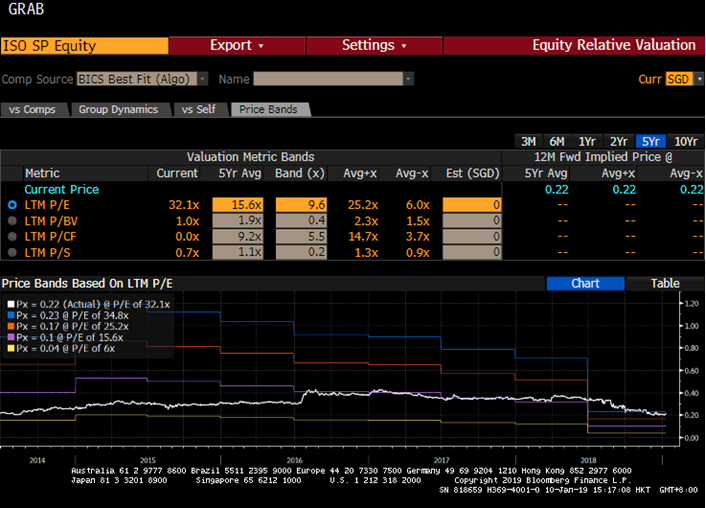The height and width of the screenshot is (508, 706).
Task: Click the 2018 label on the chart axis
Action: pos(588,460)
